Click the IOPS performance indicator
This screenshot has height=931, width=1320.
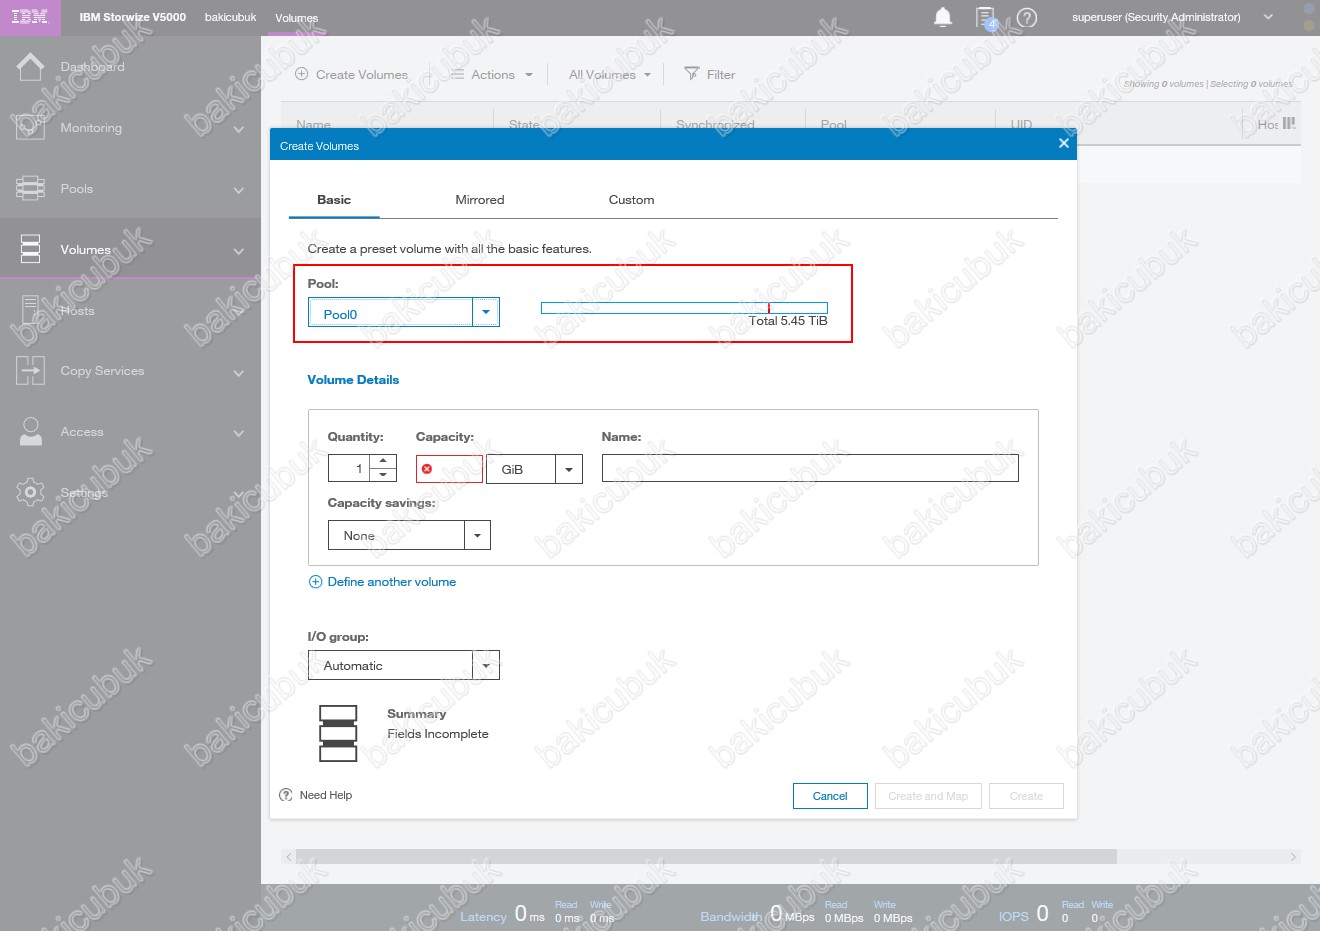coord(1055,914)
